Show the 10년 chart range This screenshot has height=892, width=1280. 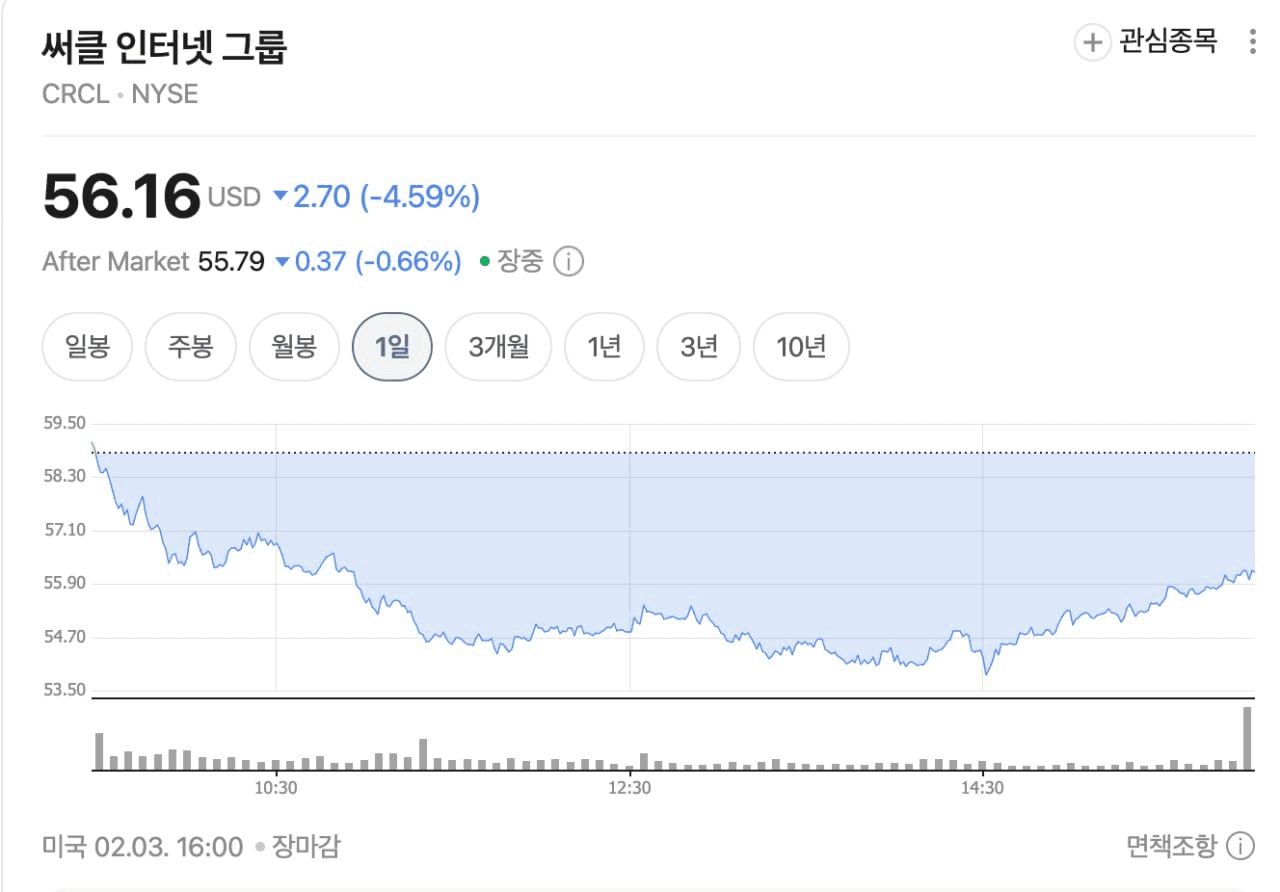click(801, 348)
